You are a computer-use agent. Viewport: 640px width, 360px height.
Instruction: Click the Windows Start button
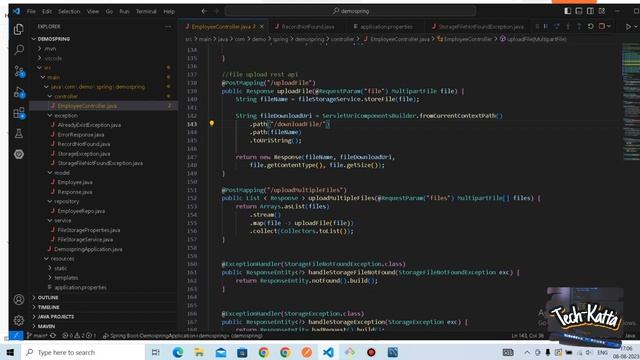10,352
